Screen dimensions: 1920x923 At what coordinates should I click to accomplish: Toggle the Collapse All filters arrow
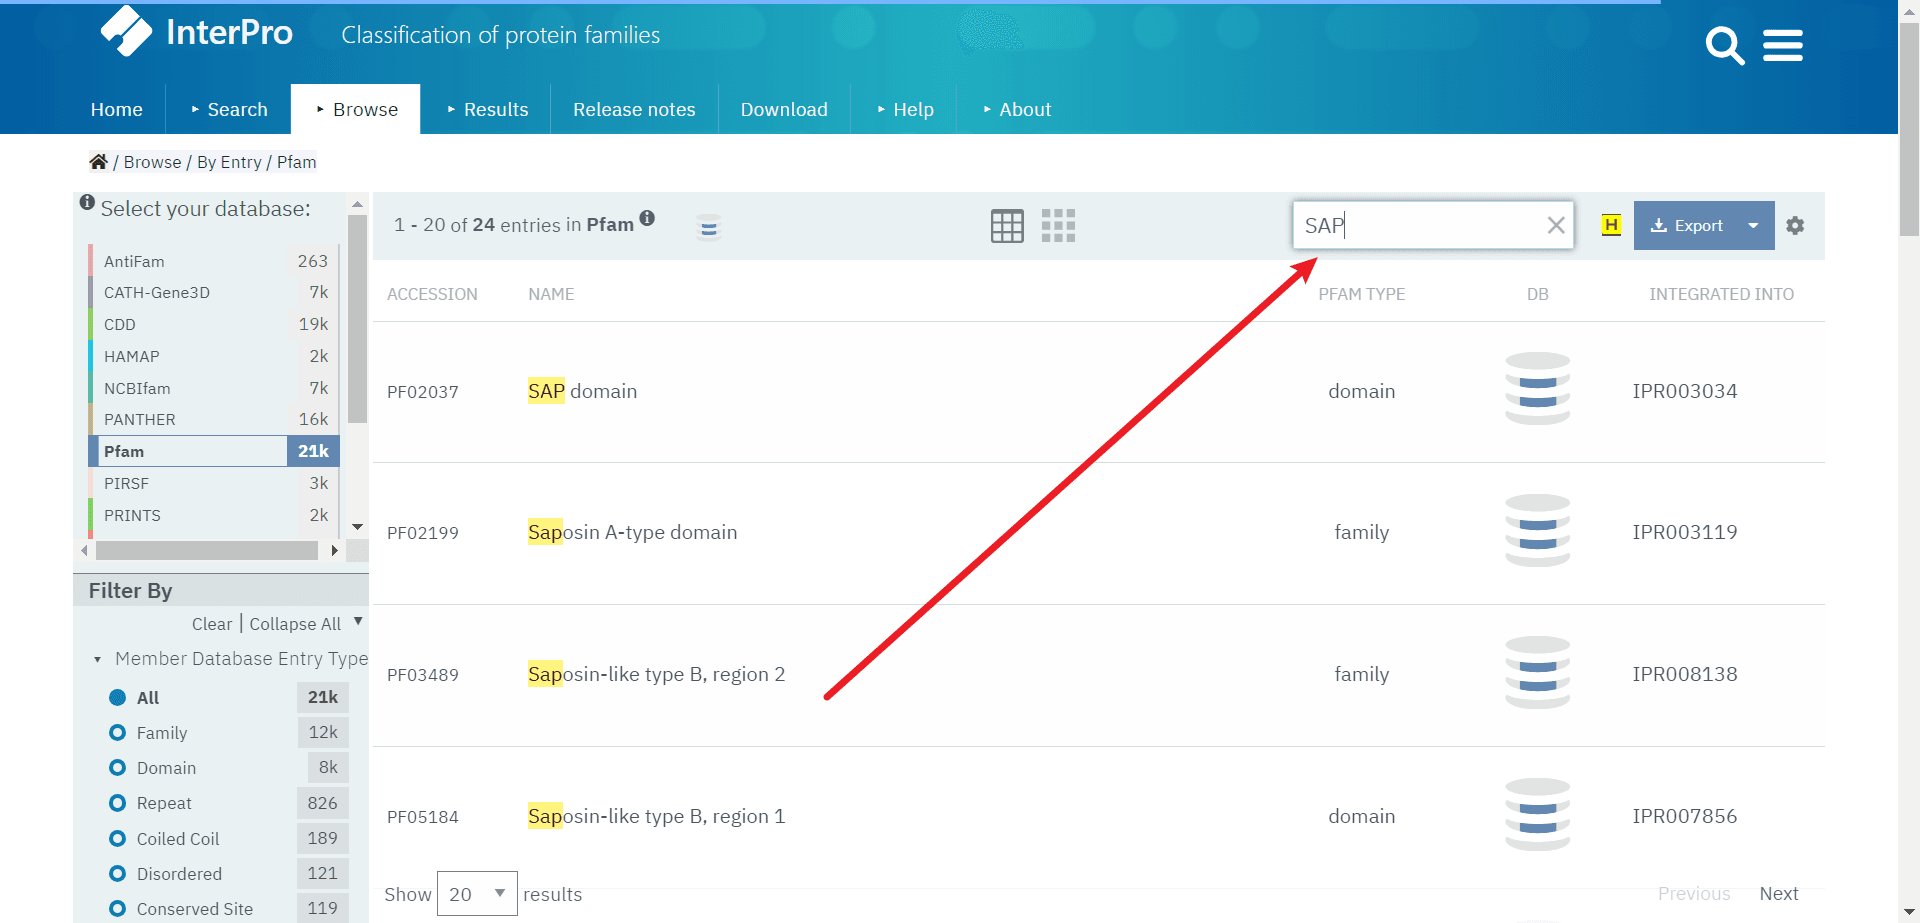(x=358, y=621)
